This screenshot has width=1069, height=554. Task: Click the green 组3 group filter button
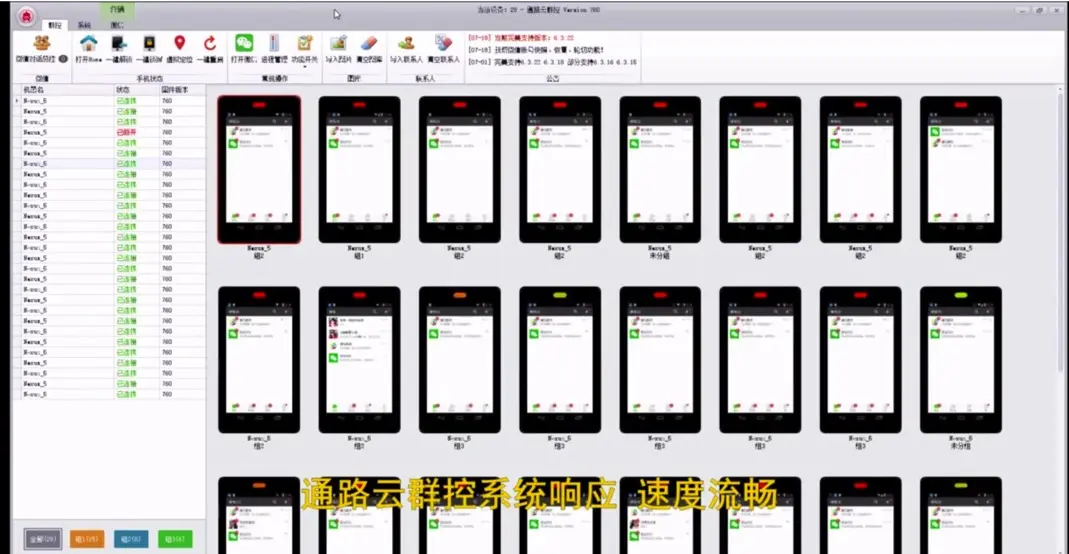pyautogui.click(x=175, y=539)
